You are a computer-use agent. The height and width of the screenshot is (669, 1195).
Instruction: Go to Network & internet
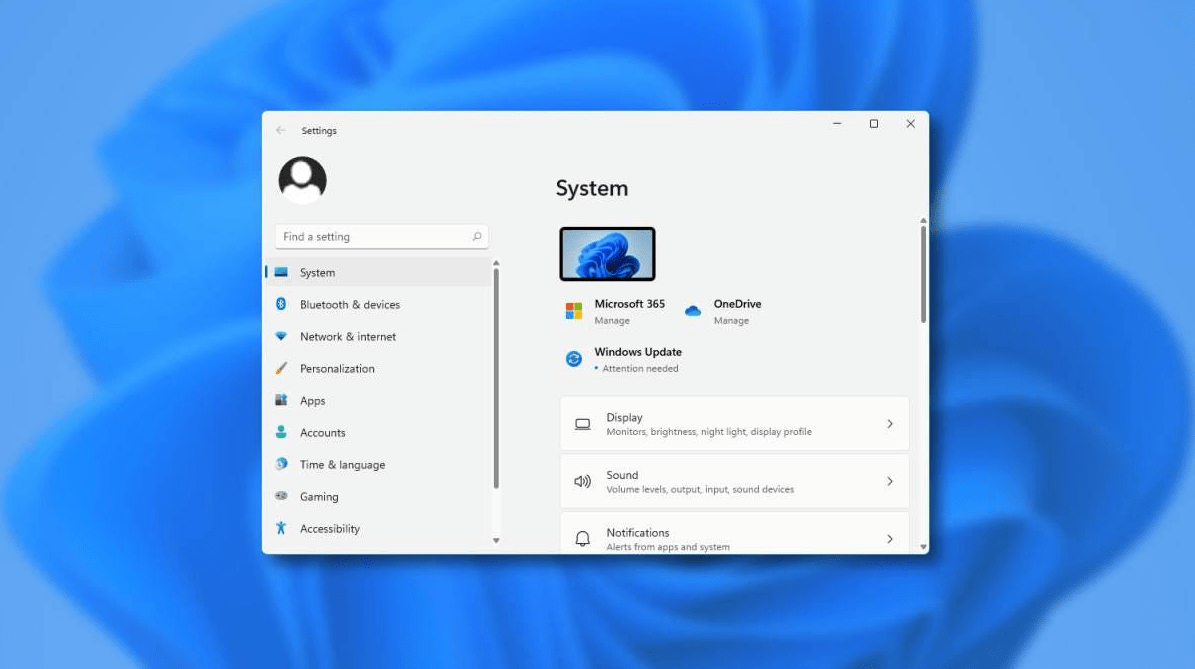coord(379,336)
